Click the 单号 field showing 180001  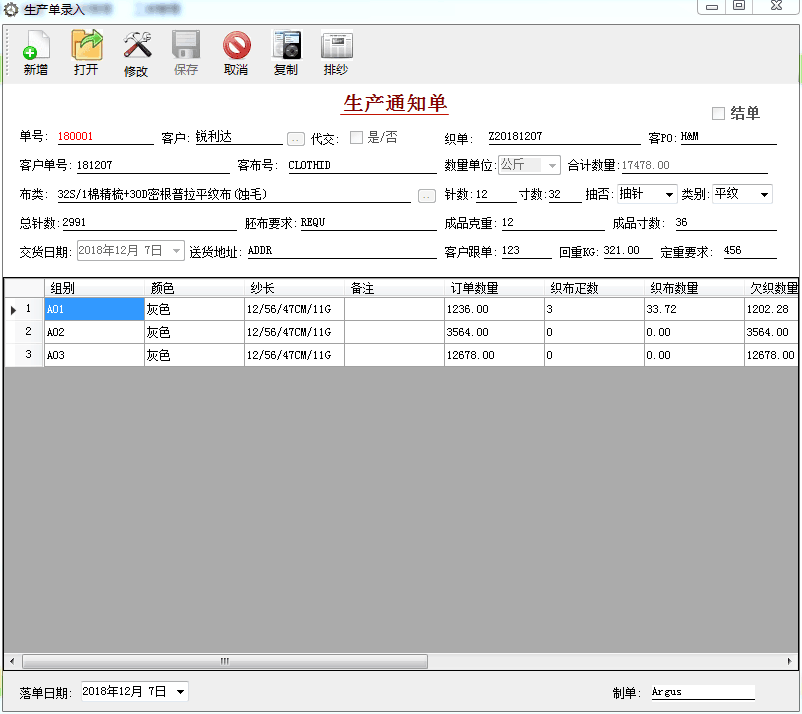[x=105, y=137]
